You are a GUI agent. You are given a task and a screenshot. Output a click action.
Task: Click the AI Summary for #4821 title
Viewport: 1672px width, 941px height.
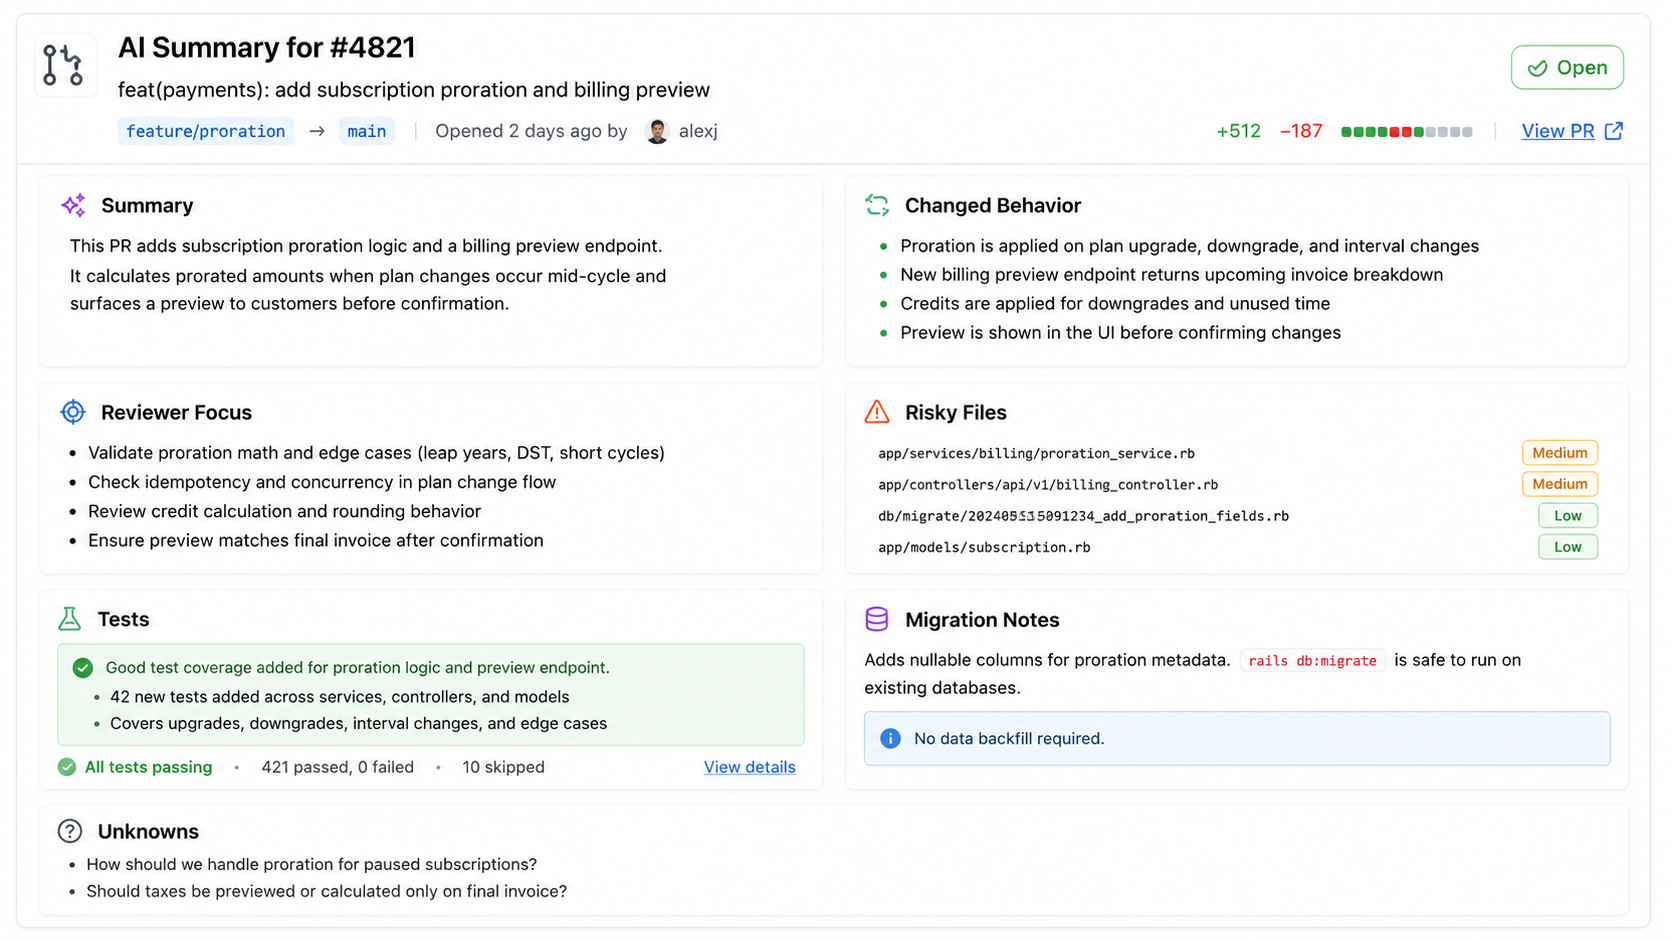click(x=266, y=48)
